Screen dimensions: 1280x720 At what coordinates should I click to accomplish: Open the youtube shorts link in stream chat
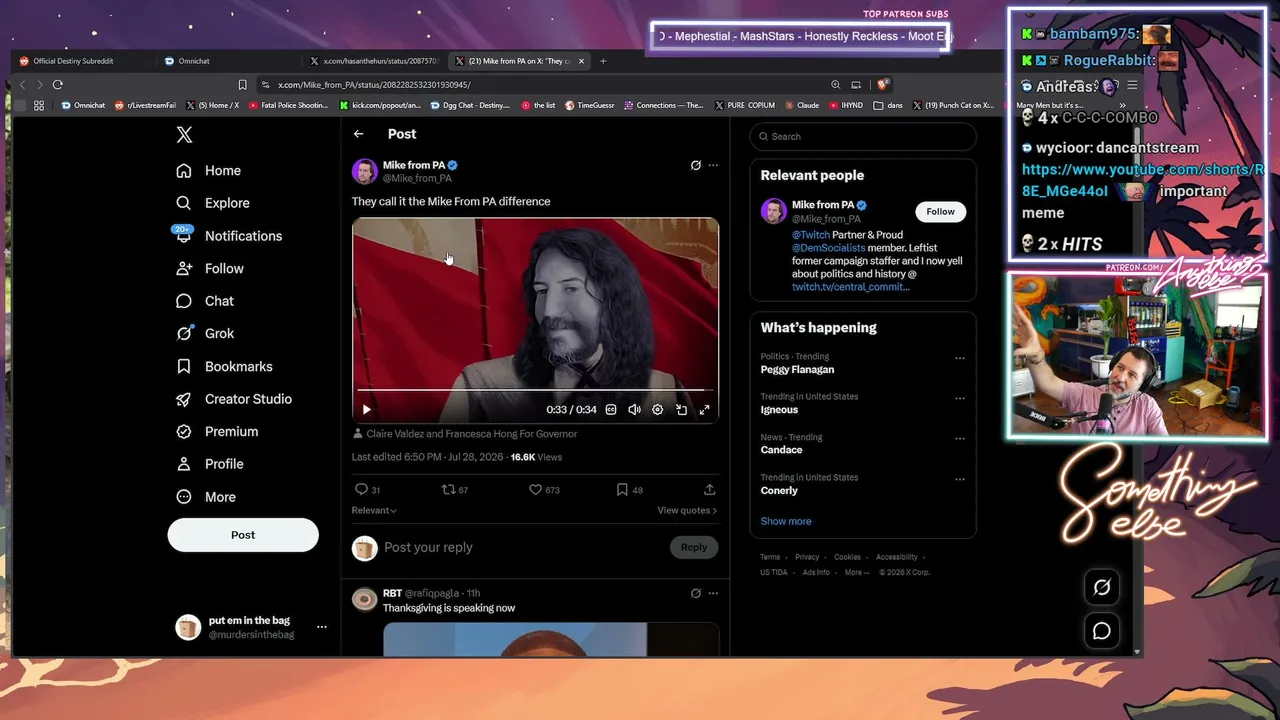point(1142,180)
